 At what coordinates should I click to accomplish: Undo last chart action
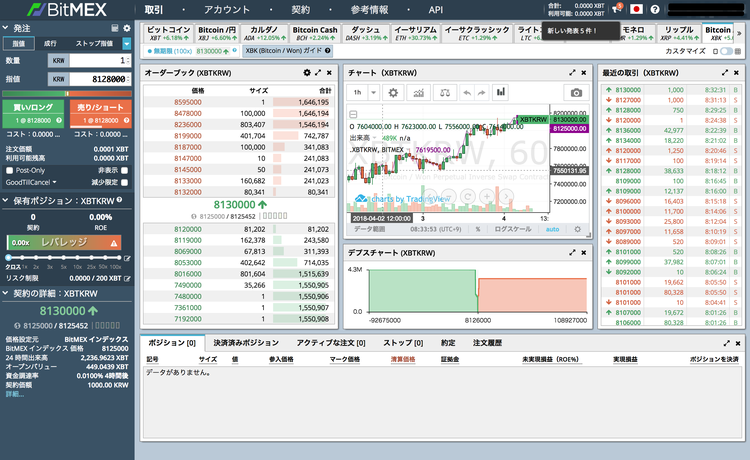pos(467,93)
